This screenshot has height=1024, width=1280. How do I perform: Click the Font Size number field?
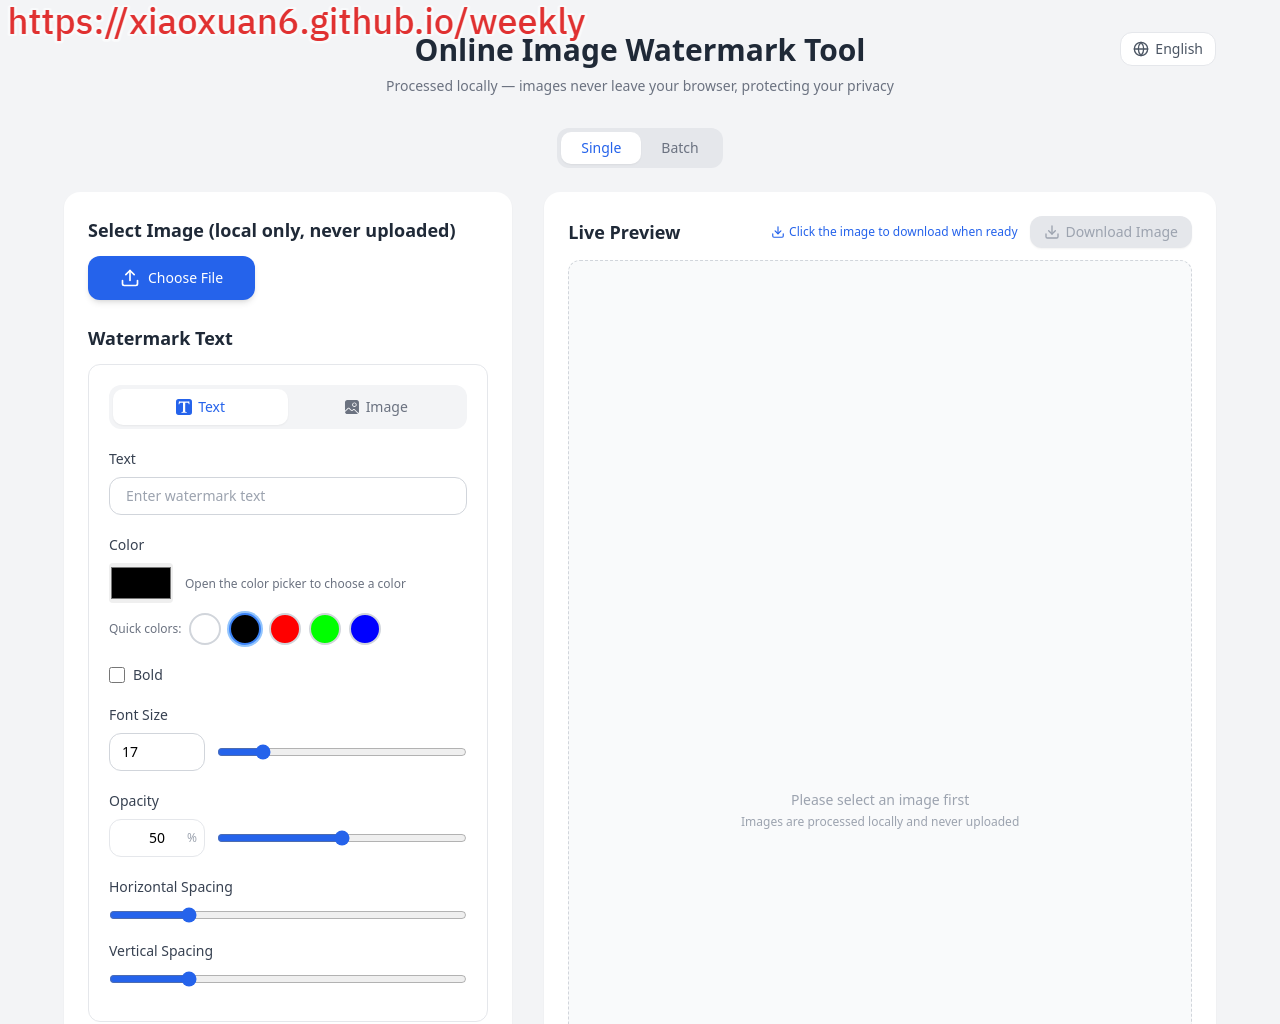157,752
